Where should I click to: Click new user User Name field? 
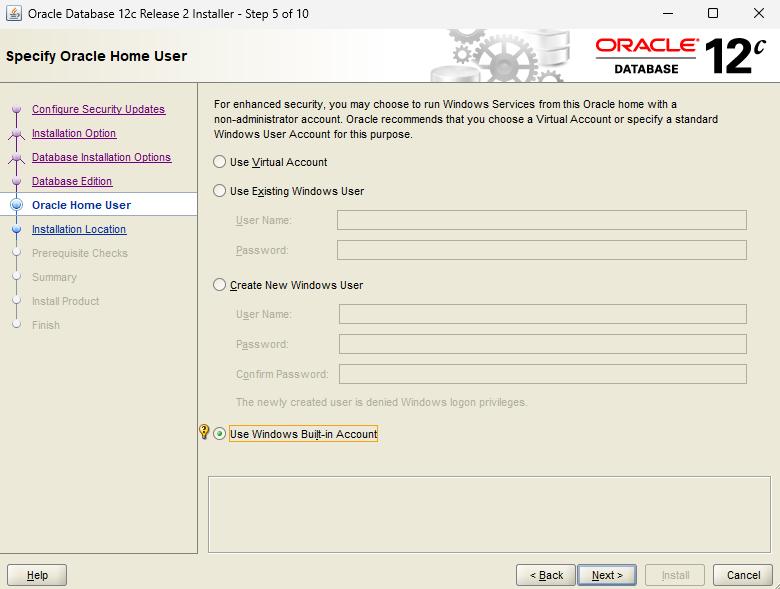543,314
